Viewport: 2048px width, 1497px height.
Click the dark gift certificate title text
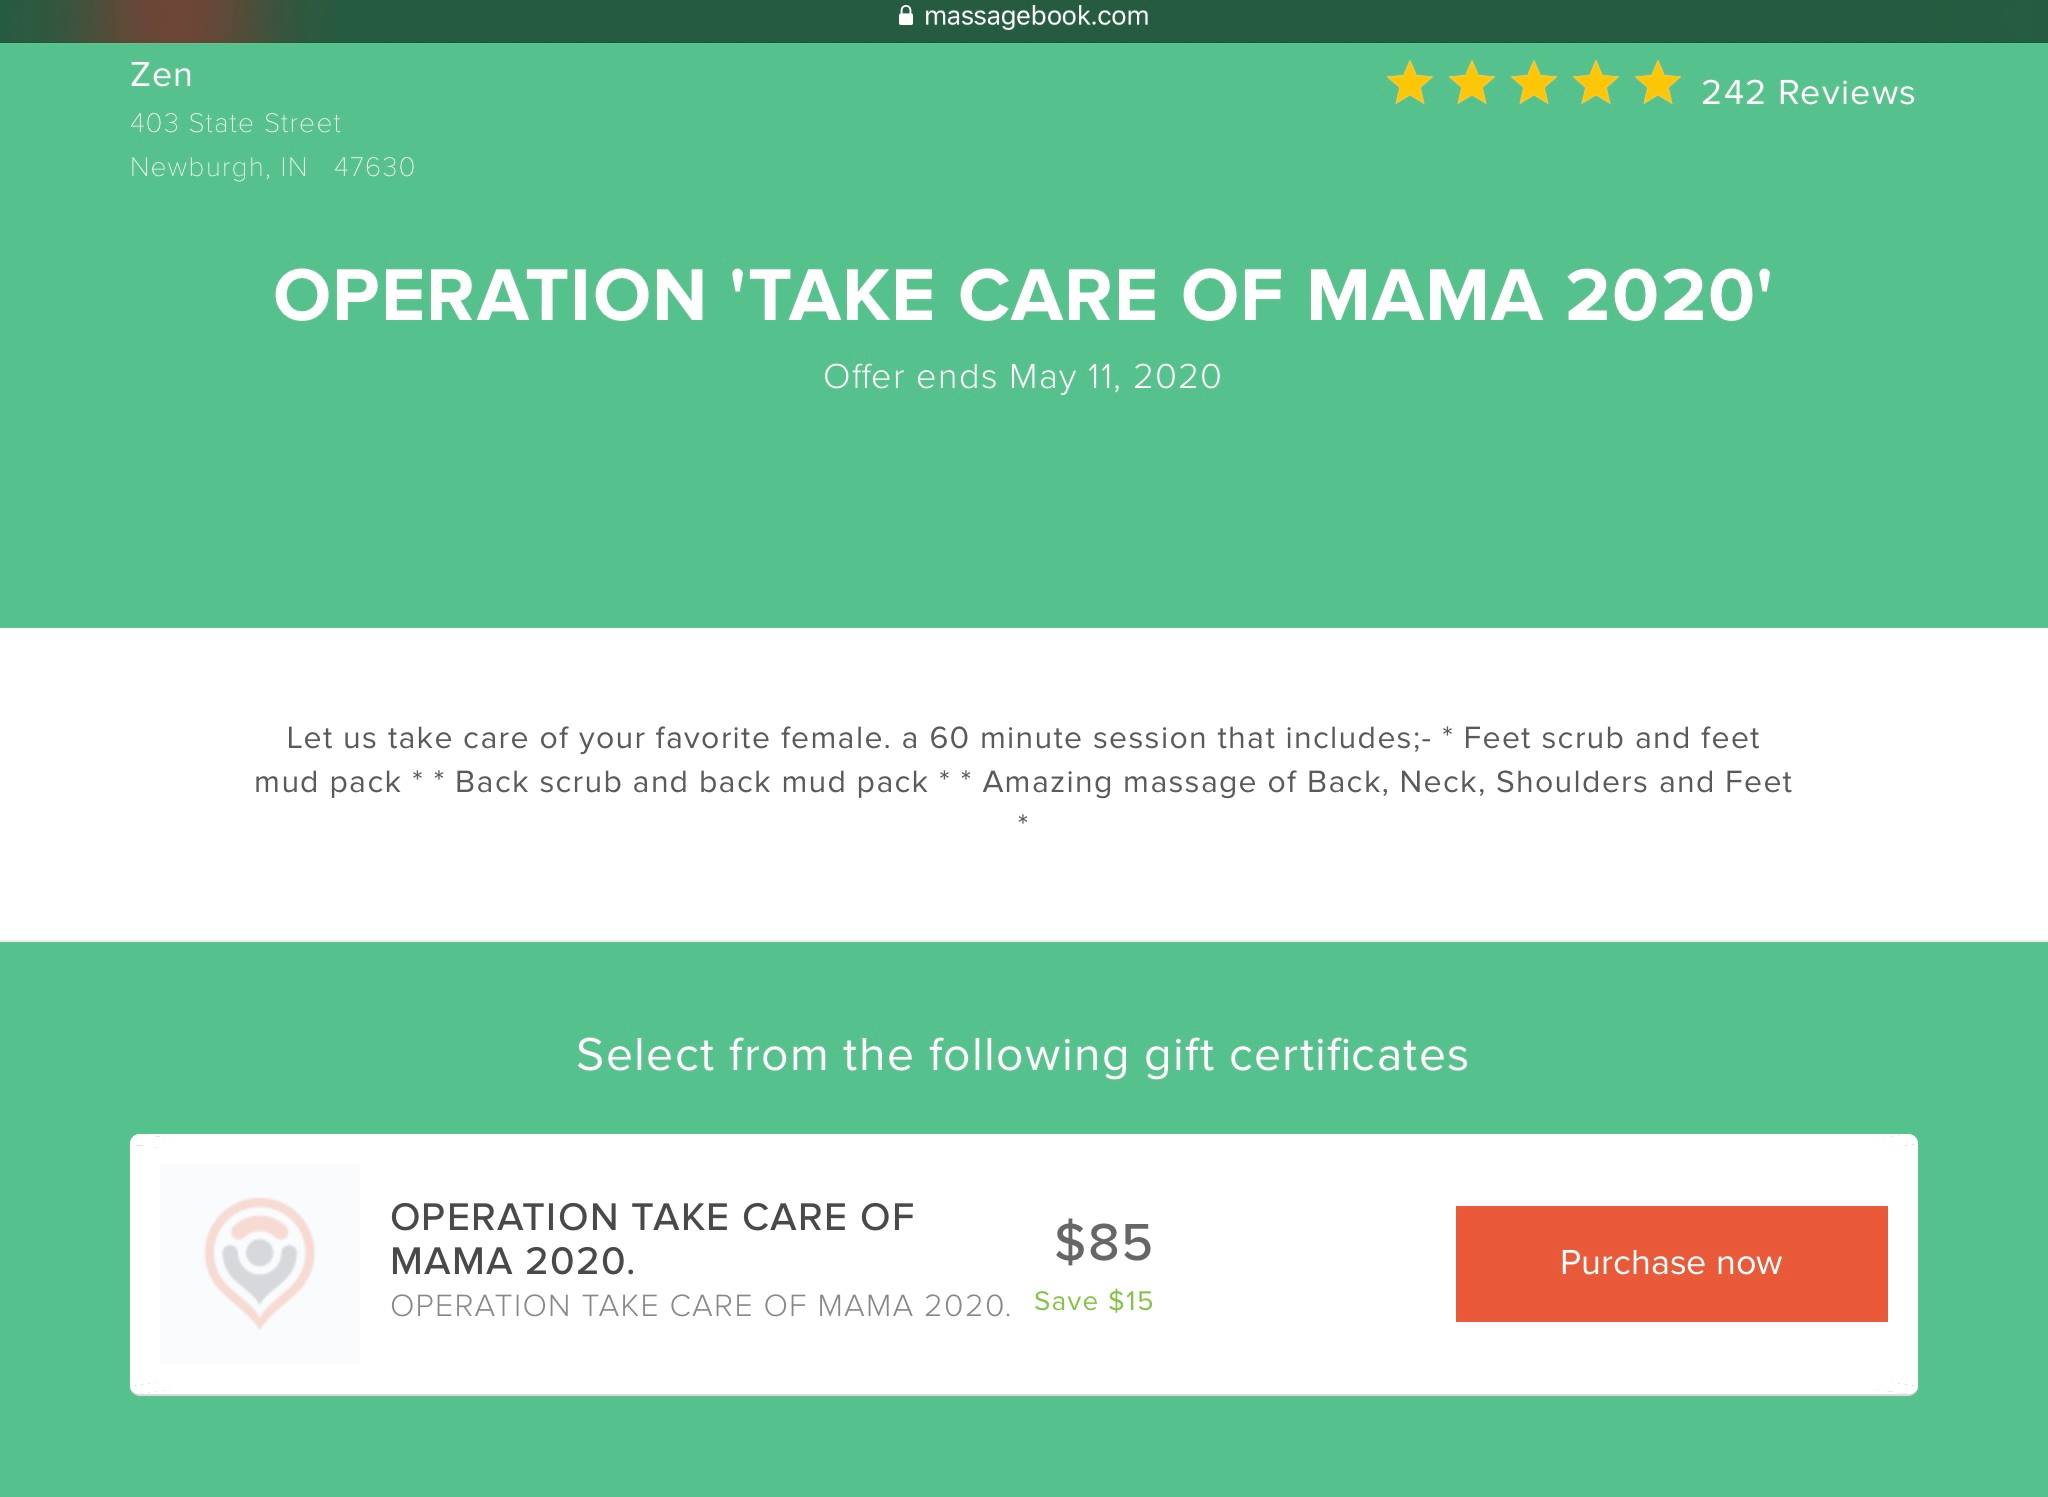(x=652, y=1239)
